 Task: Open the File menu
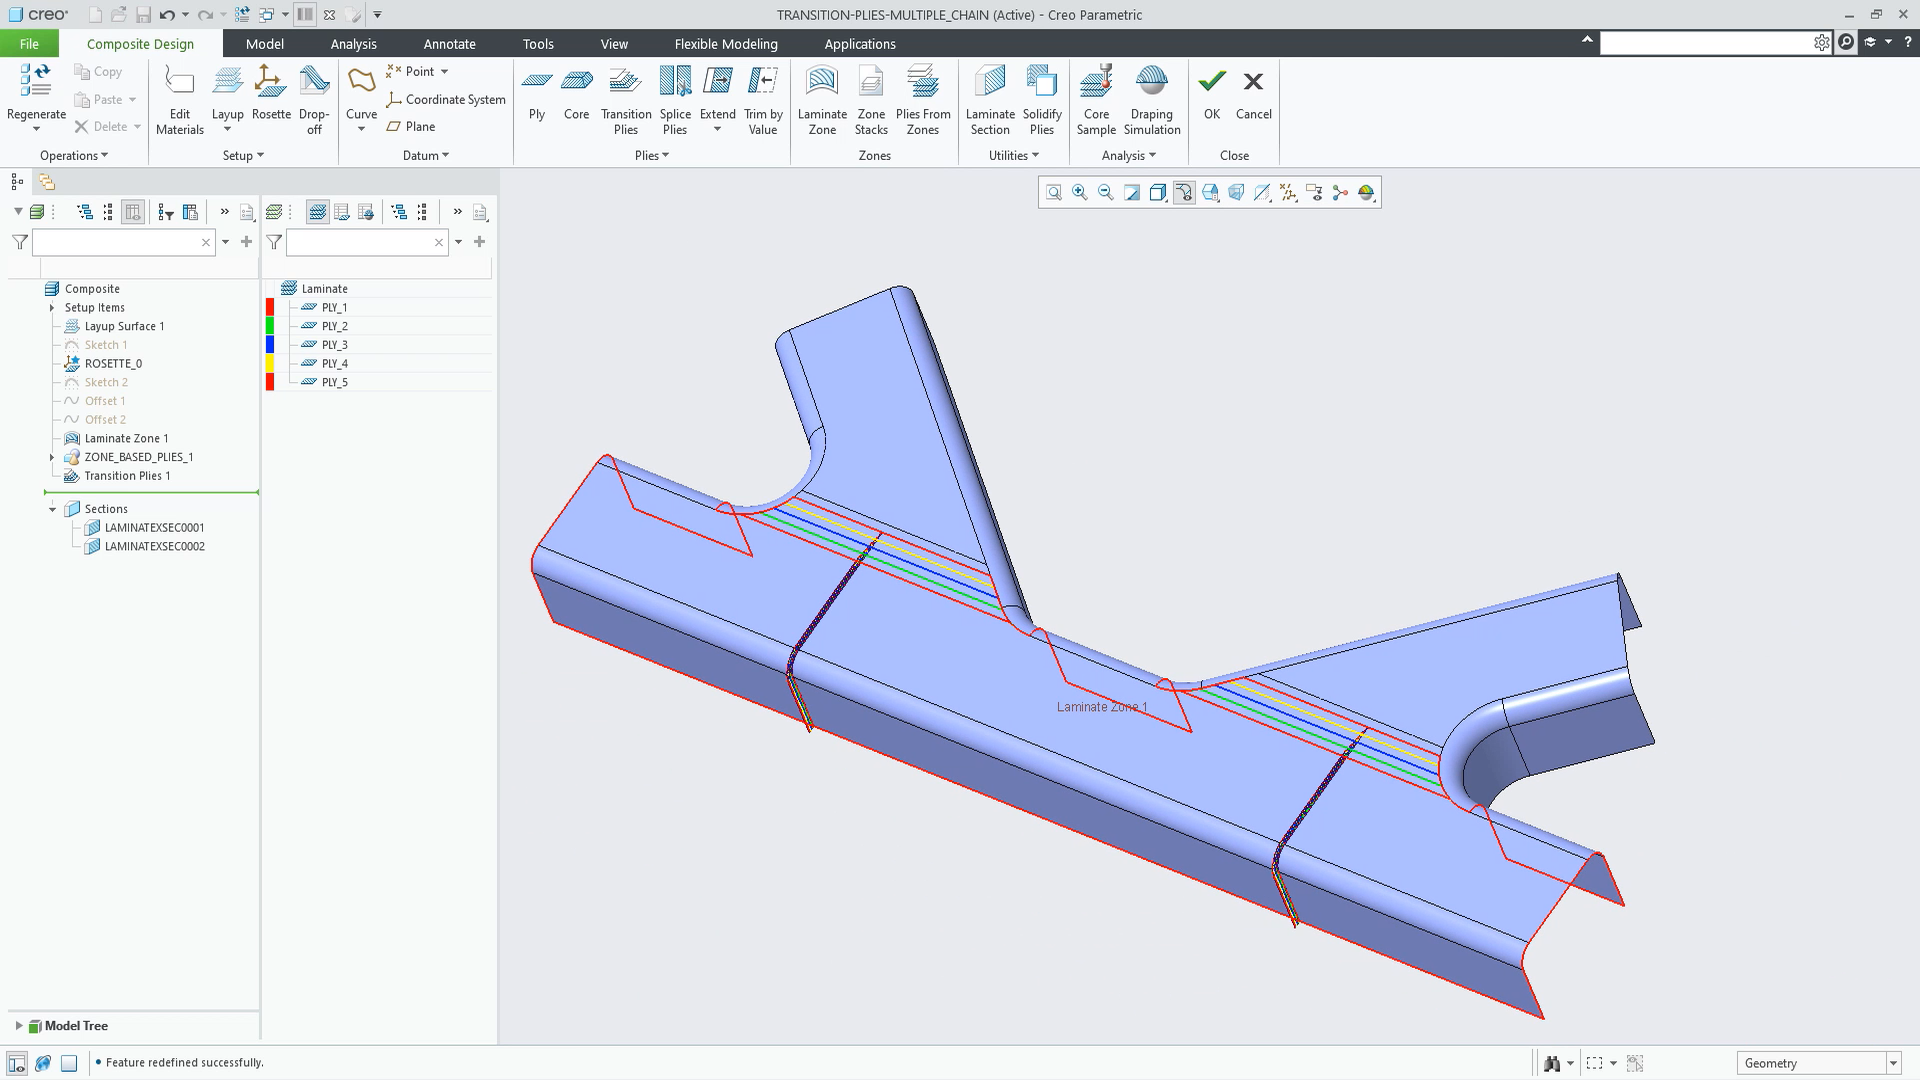(29, 44)
